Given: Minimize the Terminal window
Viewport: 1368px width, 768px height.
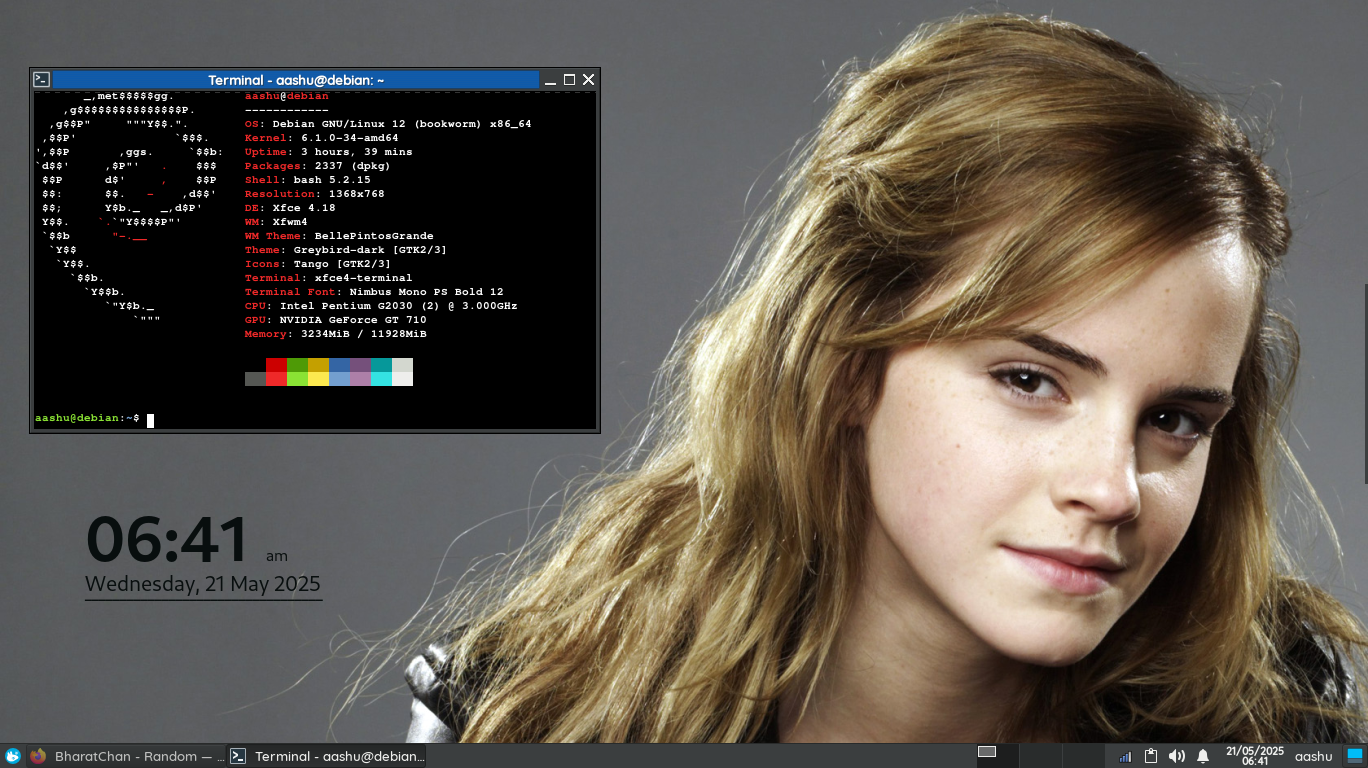Looking at the screenshot, I should 550,80.
